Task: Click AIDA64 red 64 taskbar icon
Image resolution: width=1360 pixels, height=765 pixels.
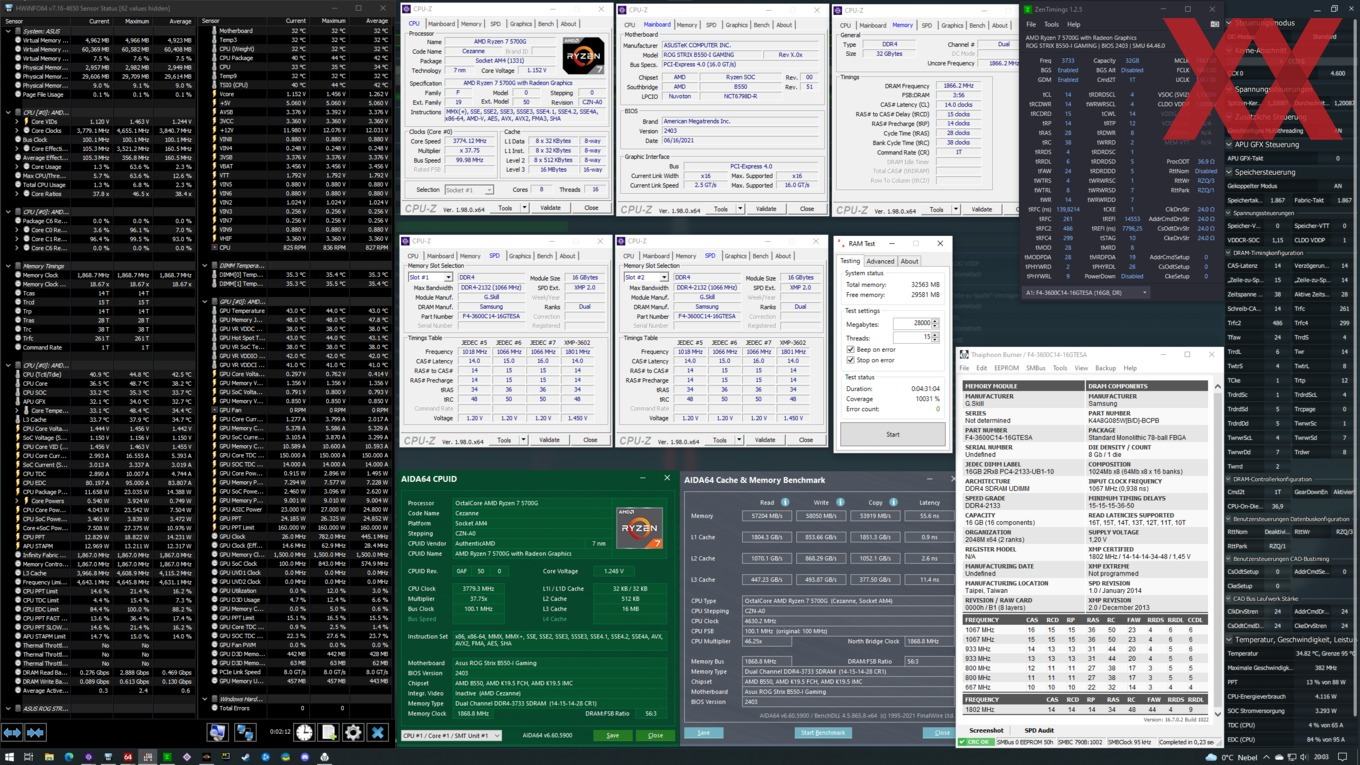Action: point(128,757)
